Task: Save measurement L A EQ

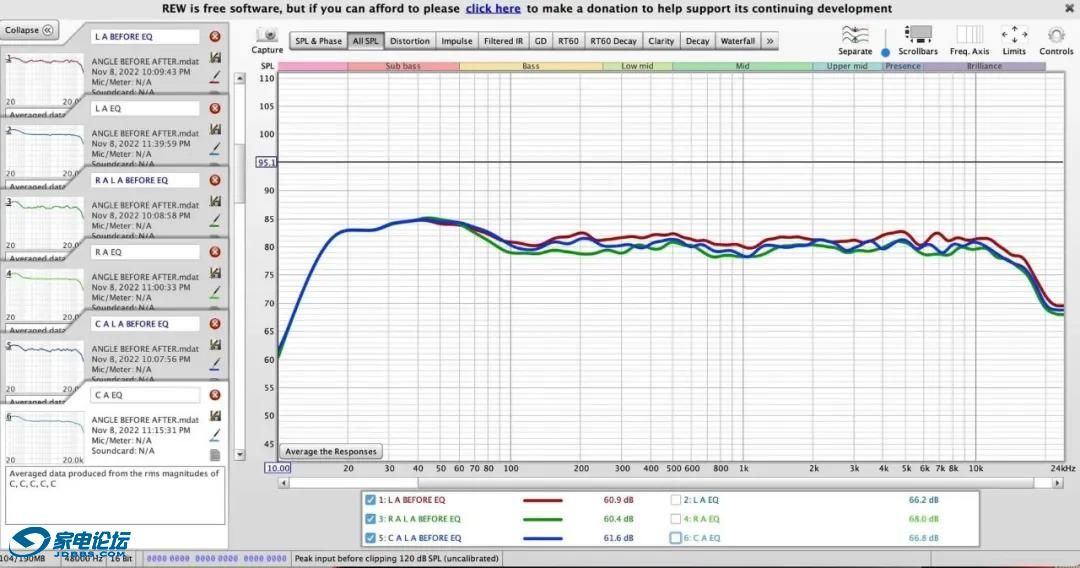Action: click(216, 129)
